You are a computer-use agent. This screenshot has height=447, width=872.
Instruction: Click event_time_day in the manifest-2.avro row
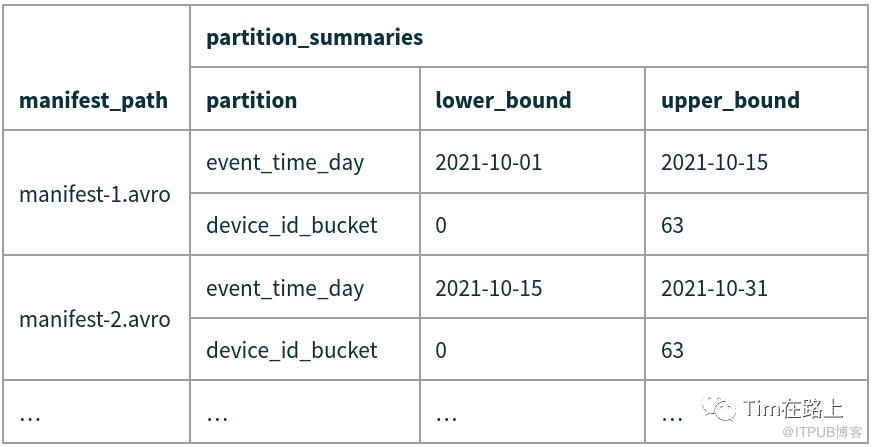pos(285,288)
